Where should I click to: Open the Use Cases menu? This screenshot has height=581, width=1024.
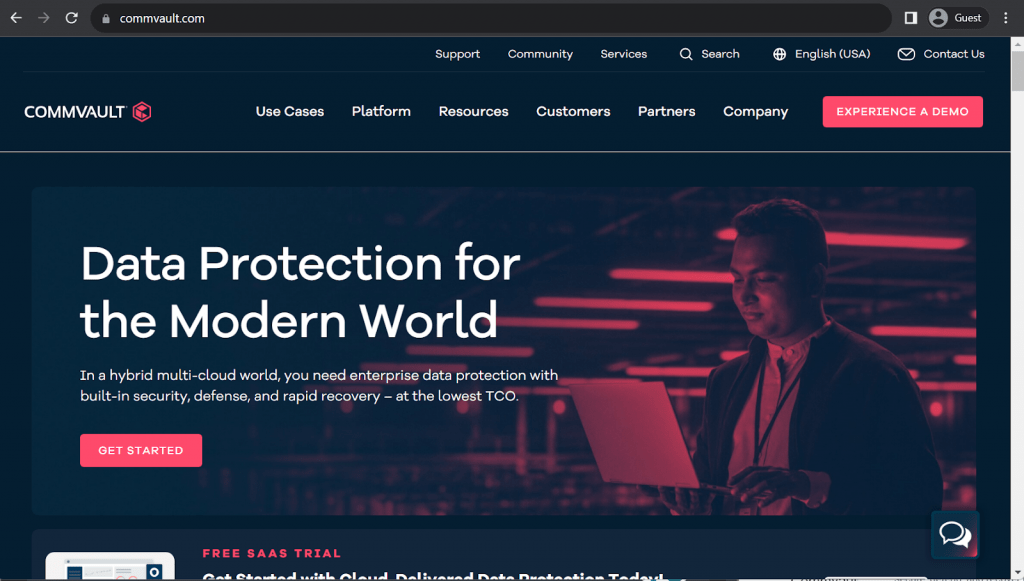290,112
